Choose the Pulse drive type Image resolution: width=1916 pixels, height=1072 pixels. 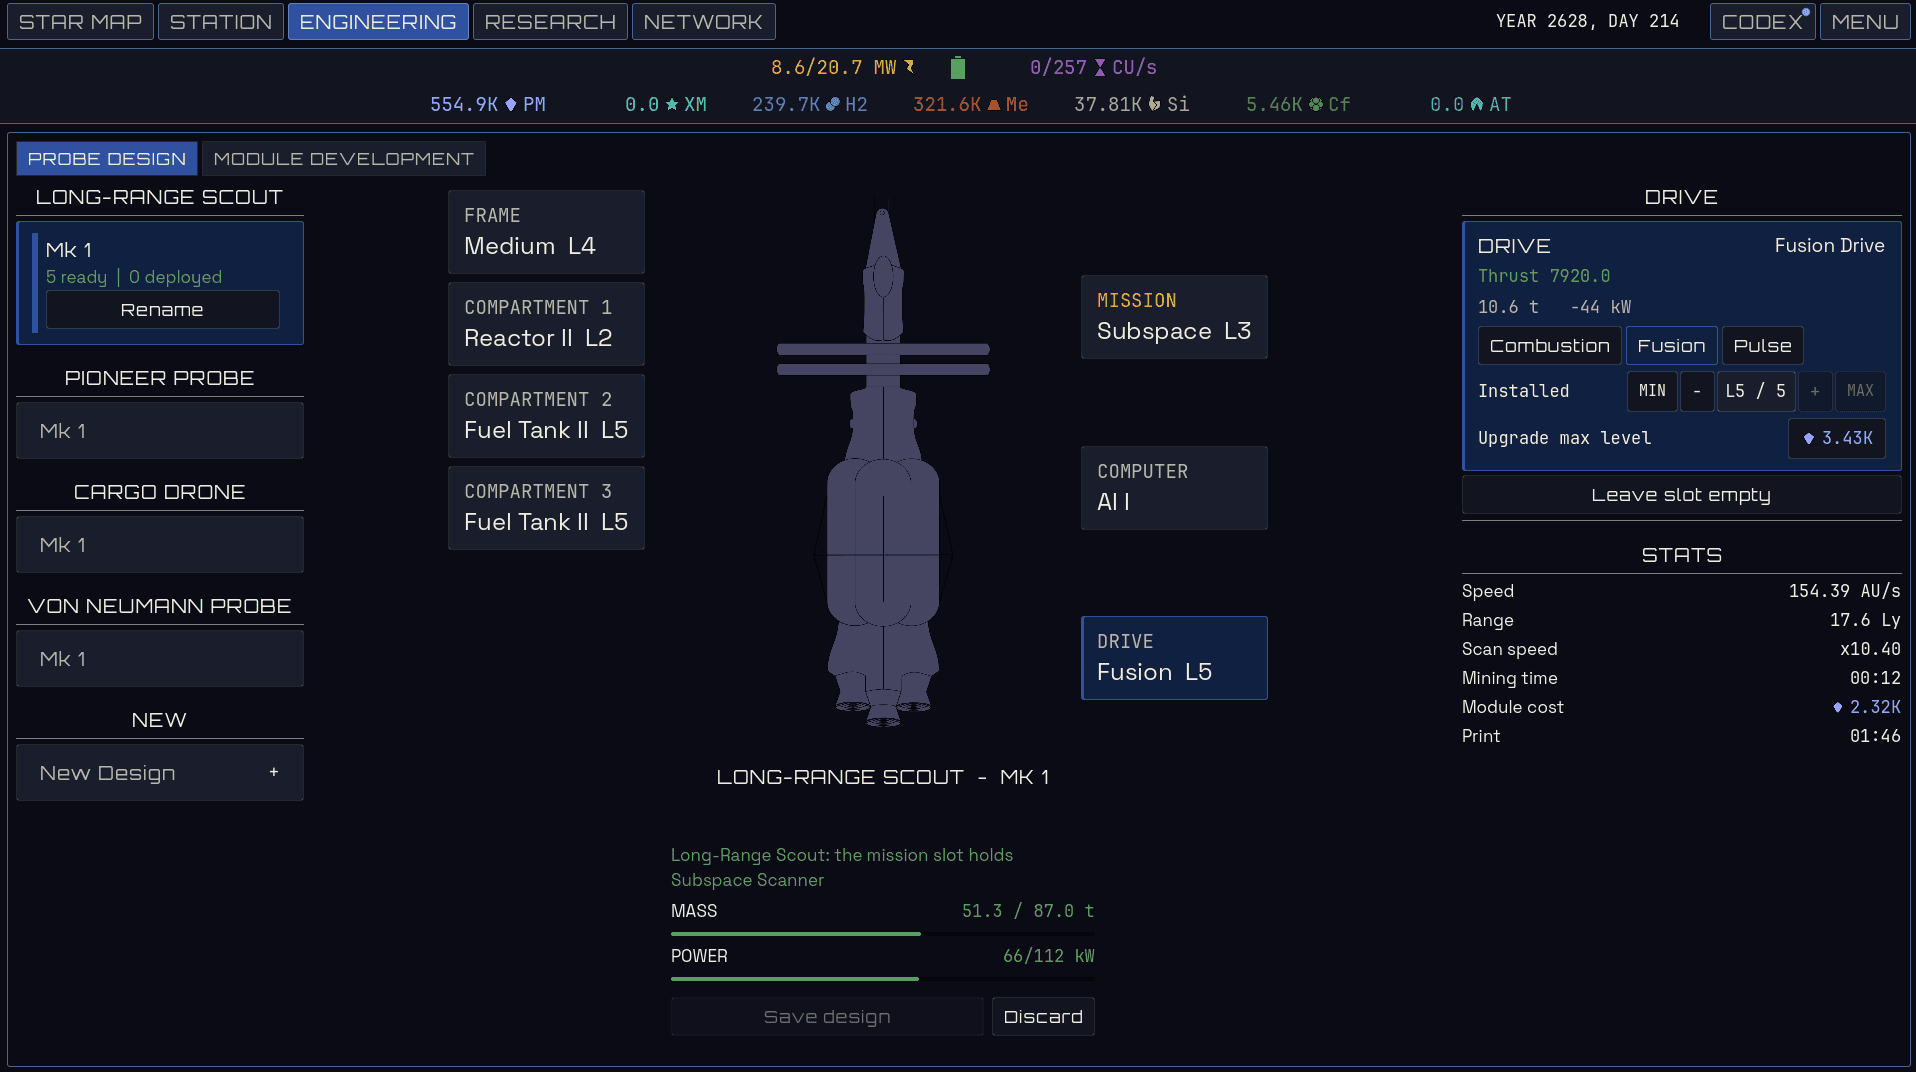(x=1762, y=346)
